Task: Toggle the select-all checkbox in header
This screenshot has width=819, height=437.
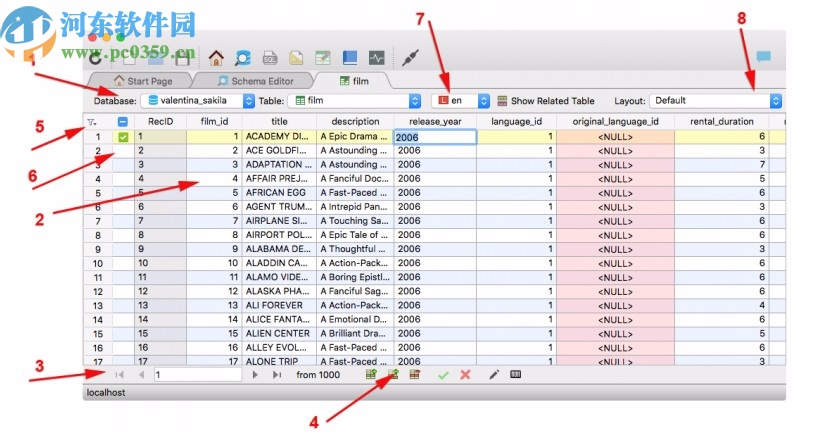Action: [x=123, y=122]
